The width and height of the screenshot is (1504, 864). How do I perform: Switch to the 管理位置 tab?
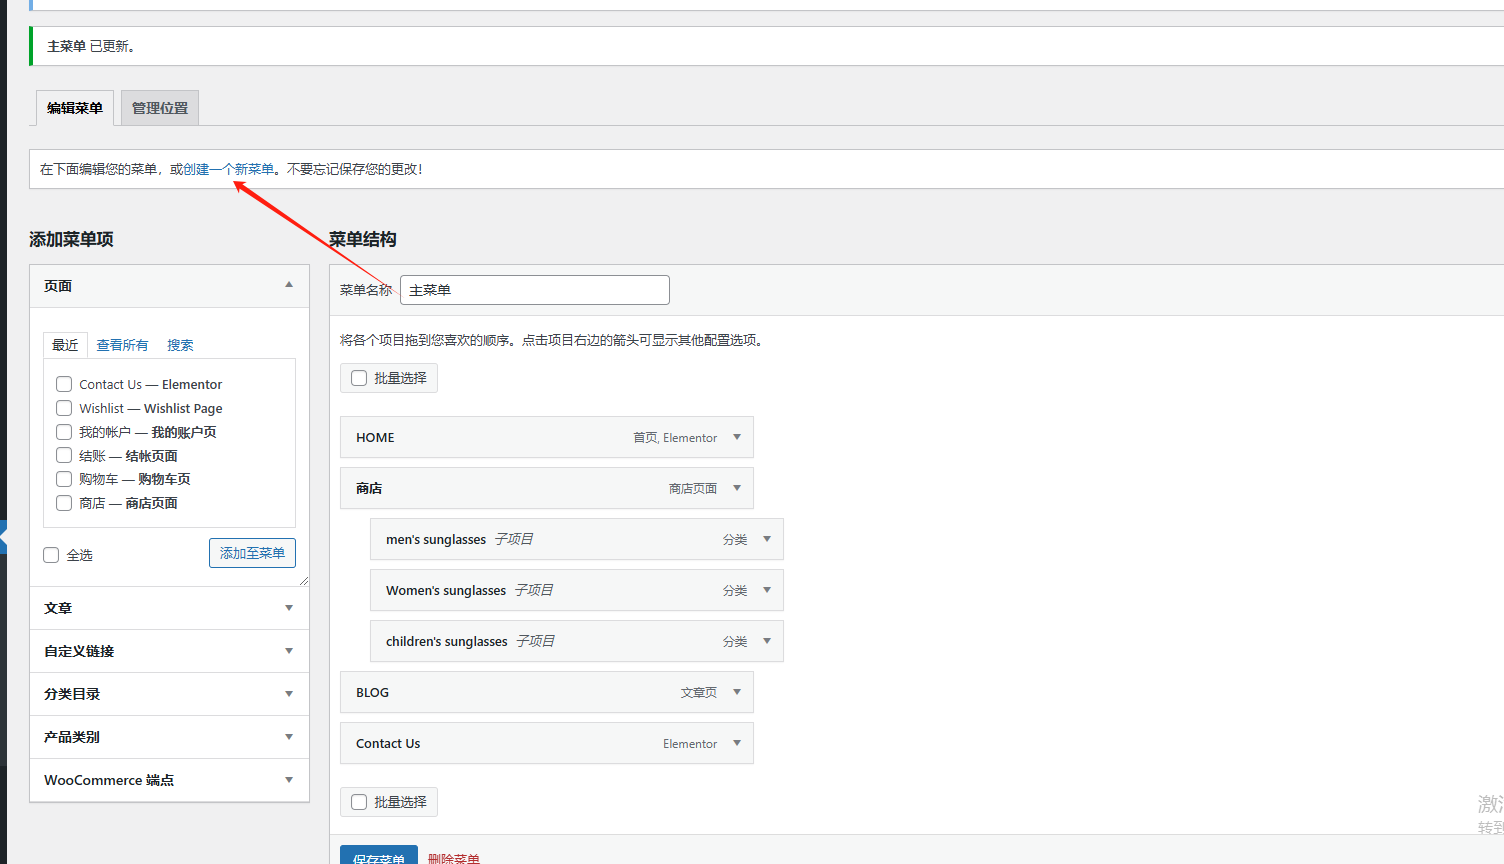pos(158,107)
